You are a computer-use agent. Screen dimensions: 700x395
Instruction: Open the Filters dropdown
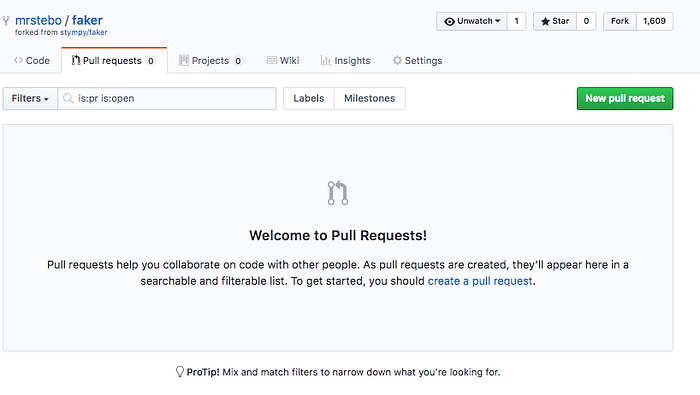[x=30, y=98]
